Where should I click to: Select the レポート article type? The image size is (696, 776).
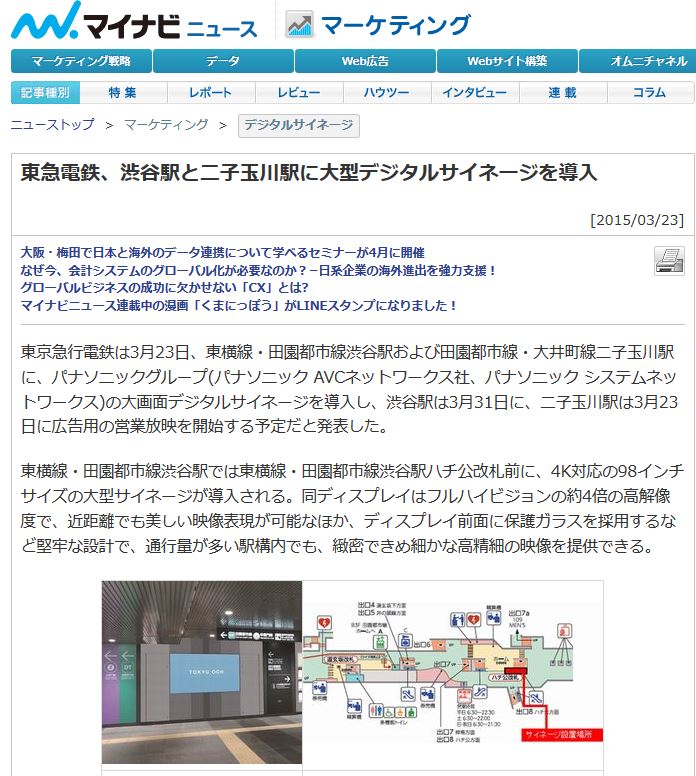[211, 93]
